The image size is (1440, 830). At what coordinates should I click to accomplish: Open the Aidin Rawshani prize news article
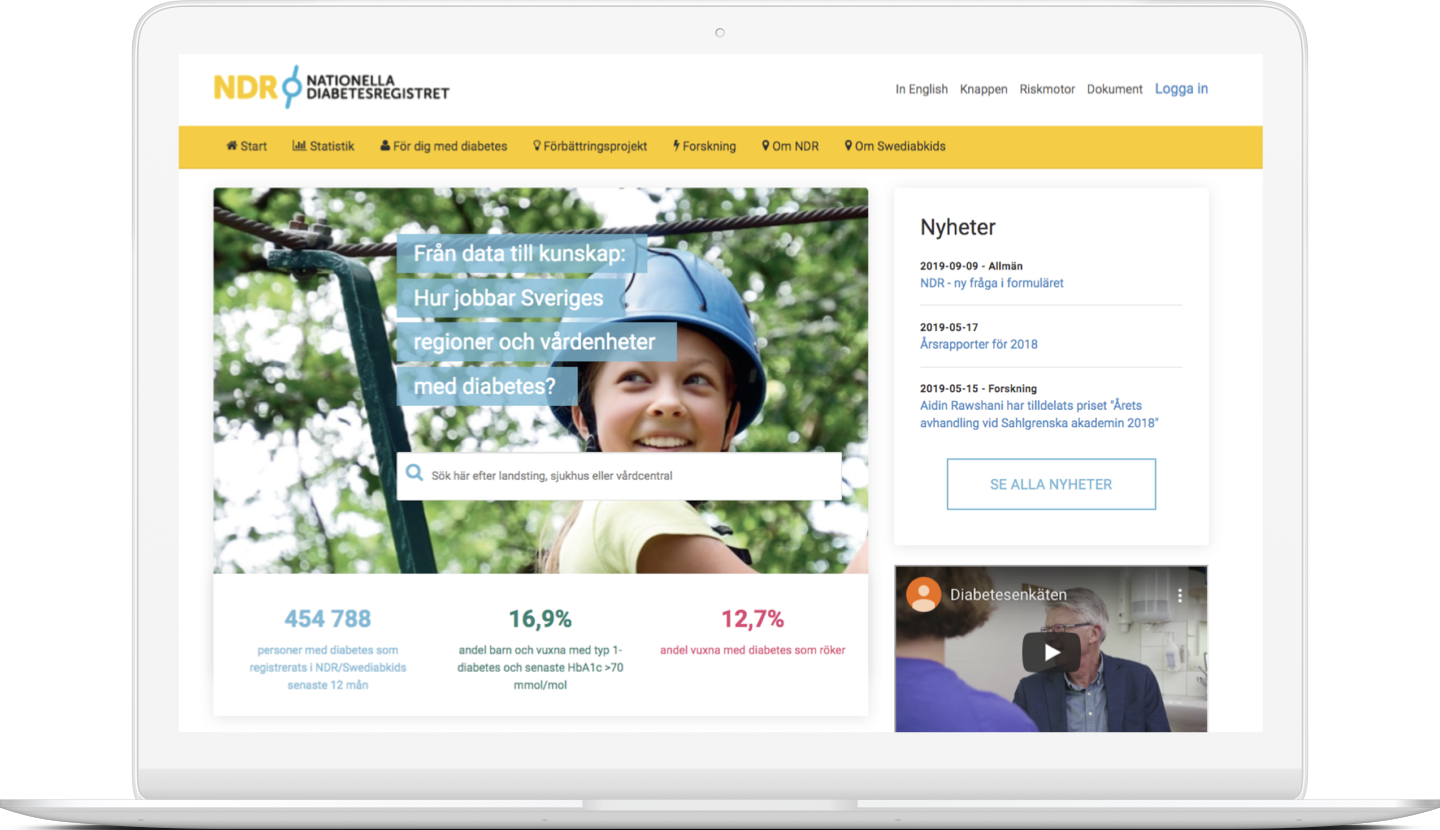tap(1039, 414)
